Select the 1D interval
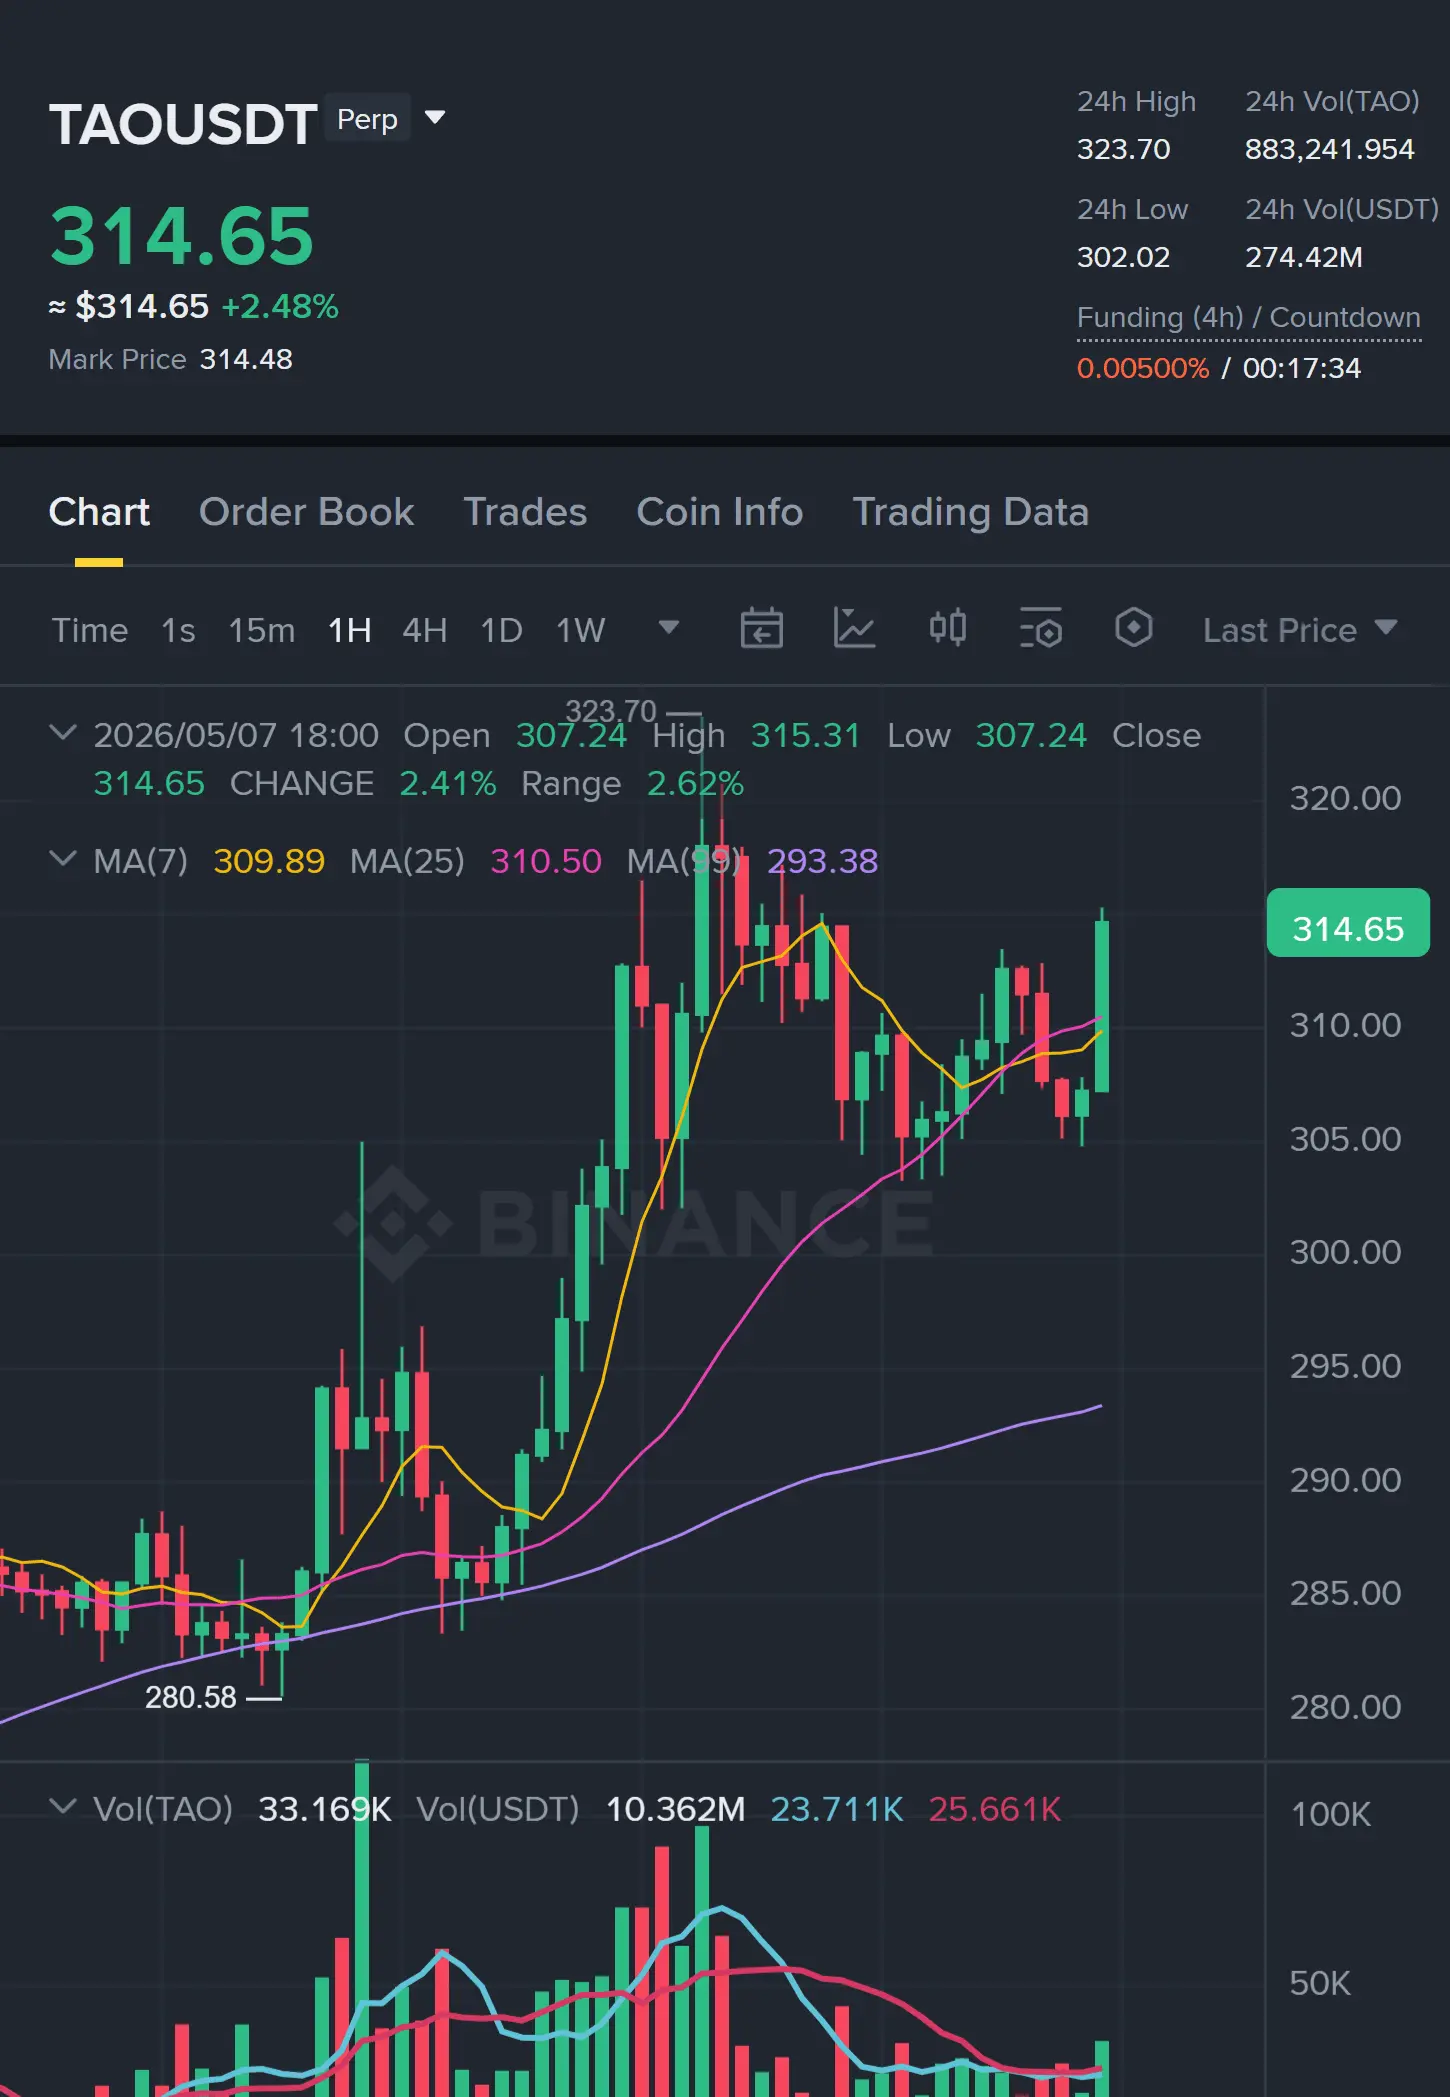Screen dimensions: 1450x2097 502,630
